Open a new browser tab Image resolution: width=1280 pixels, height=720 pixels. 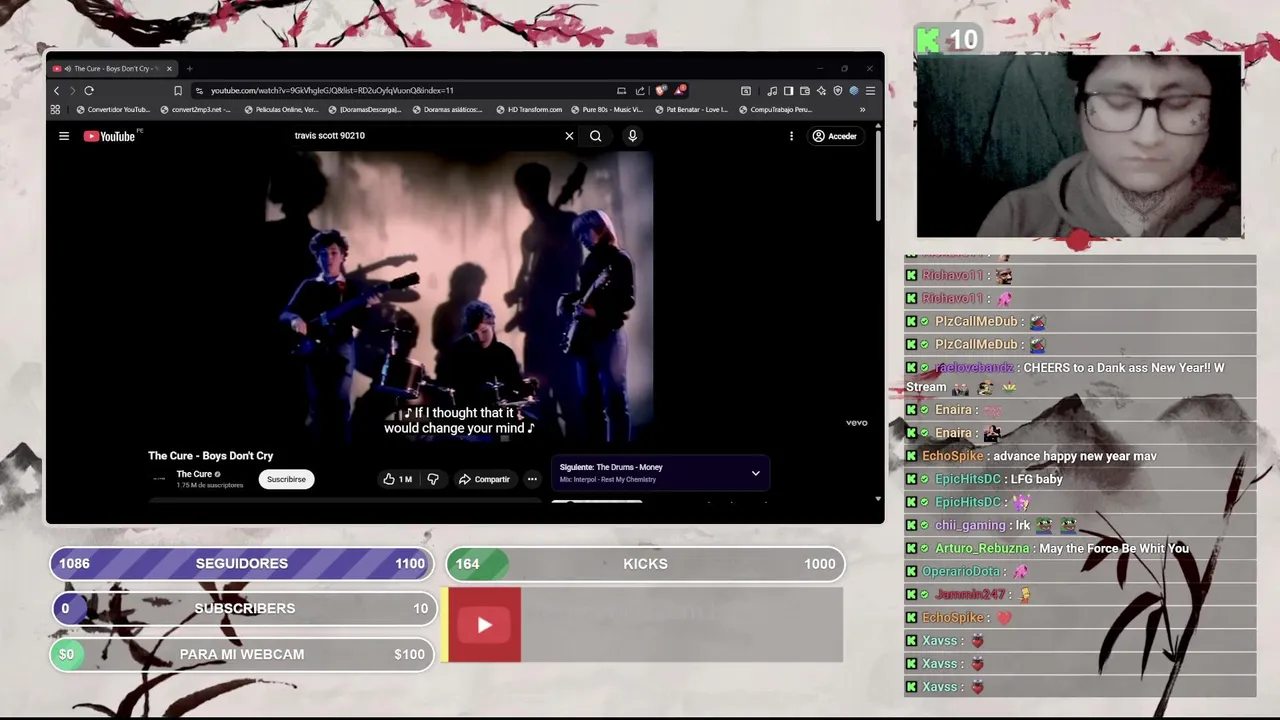coord(189,69)
